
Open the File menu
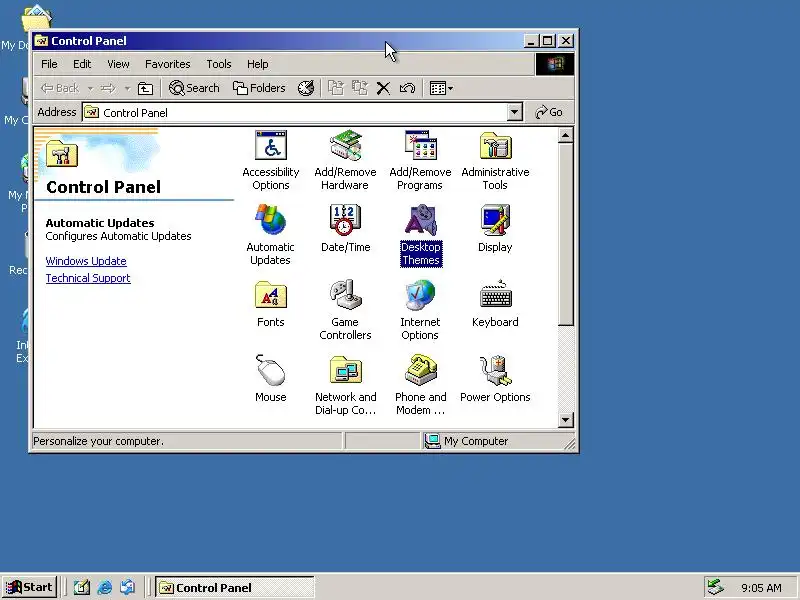click(x=49, y=64)
